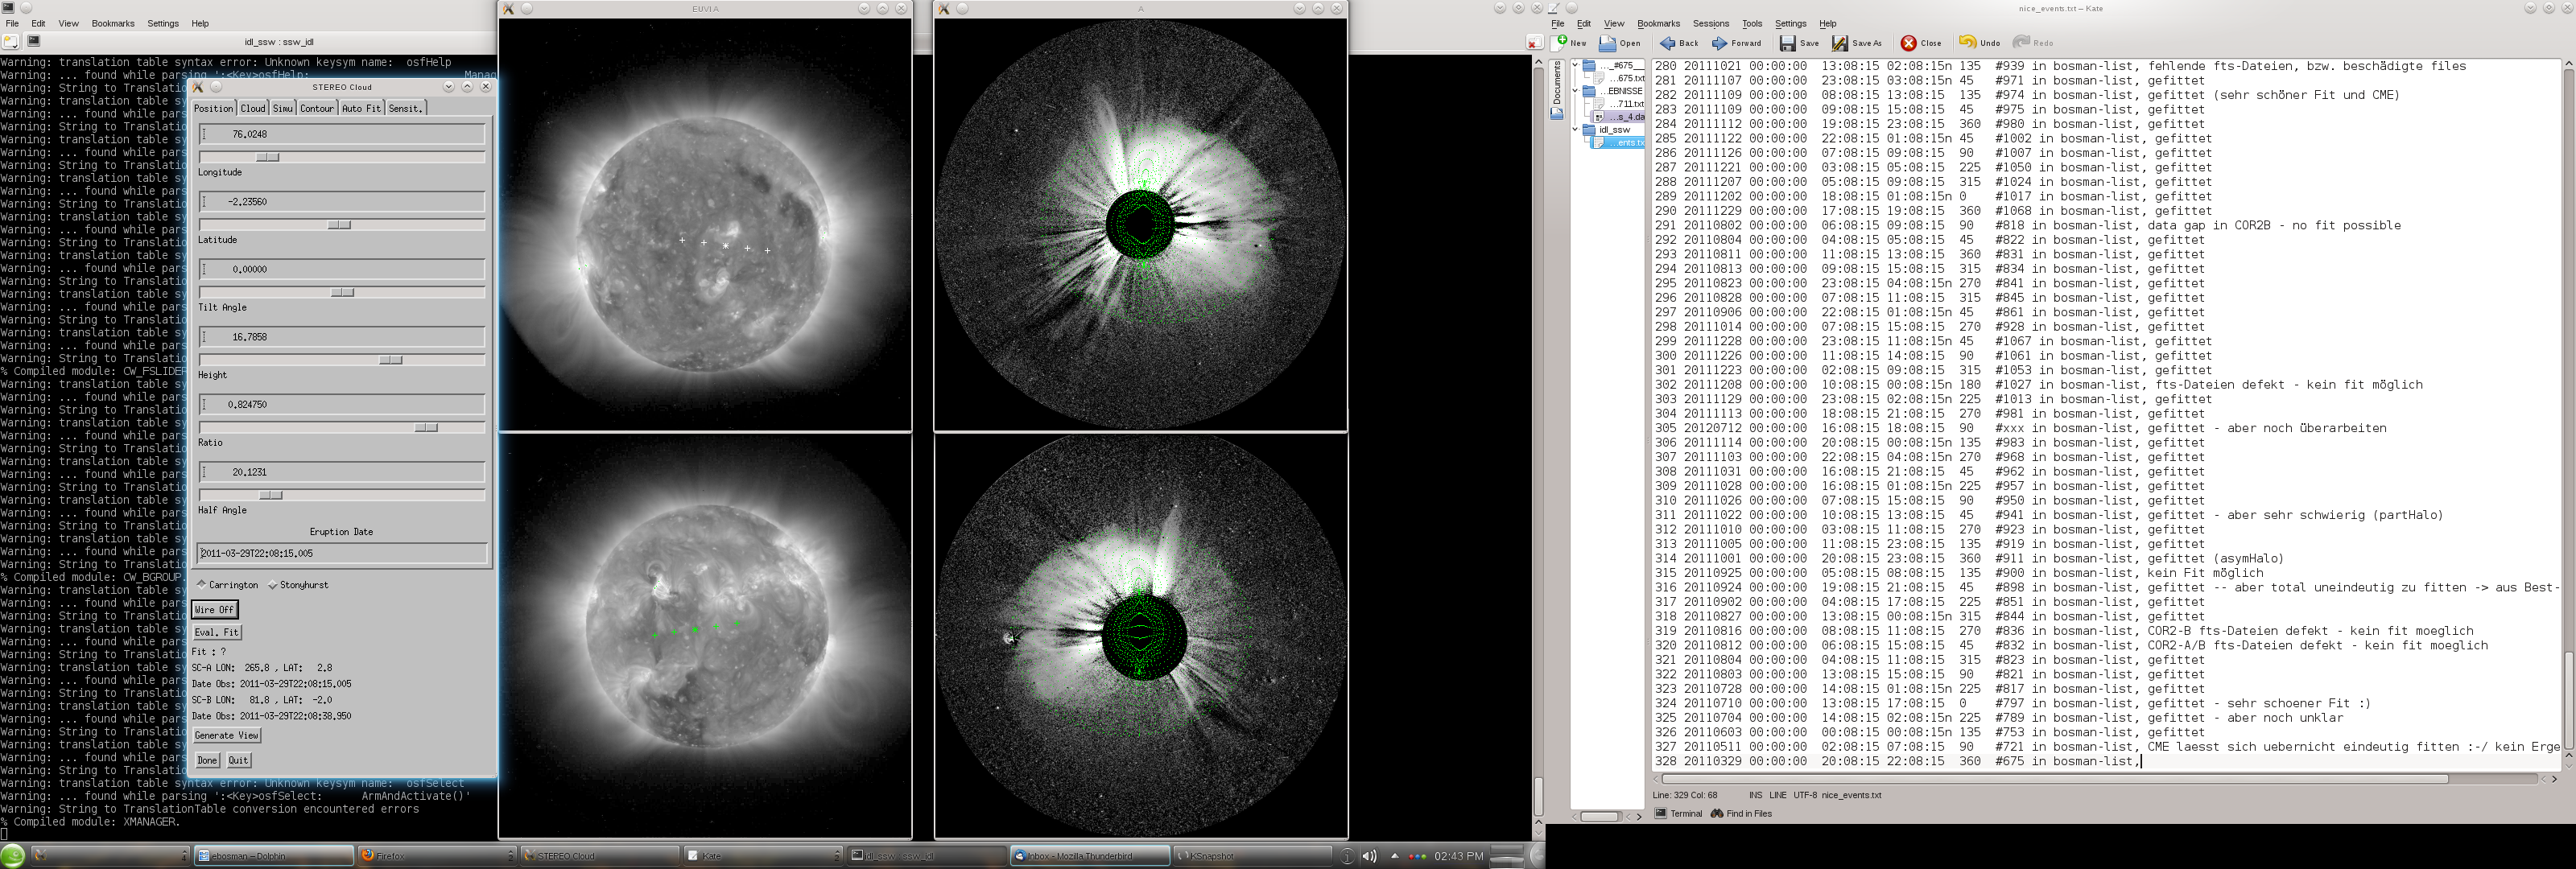Click the Open file icon in Kate
This screenshot has height=869, width=2576.
point(1607,43)
